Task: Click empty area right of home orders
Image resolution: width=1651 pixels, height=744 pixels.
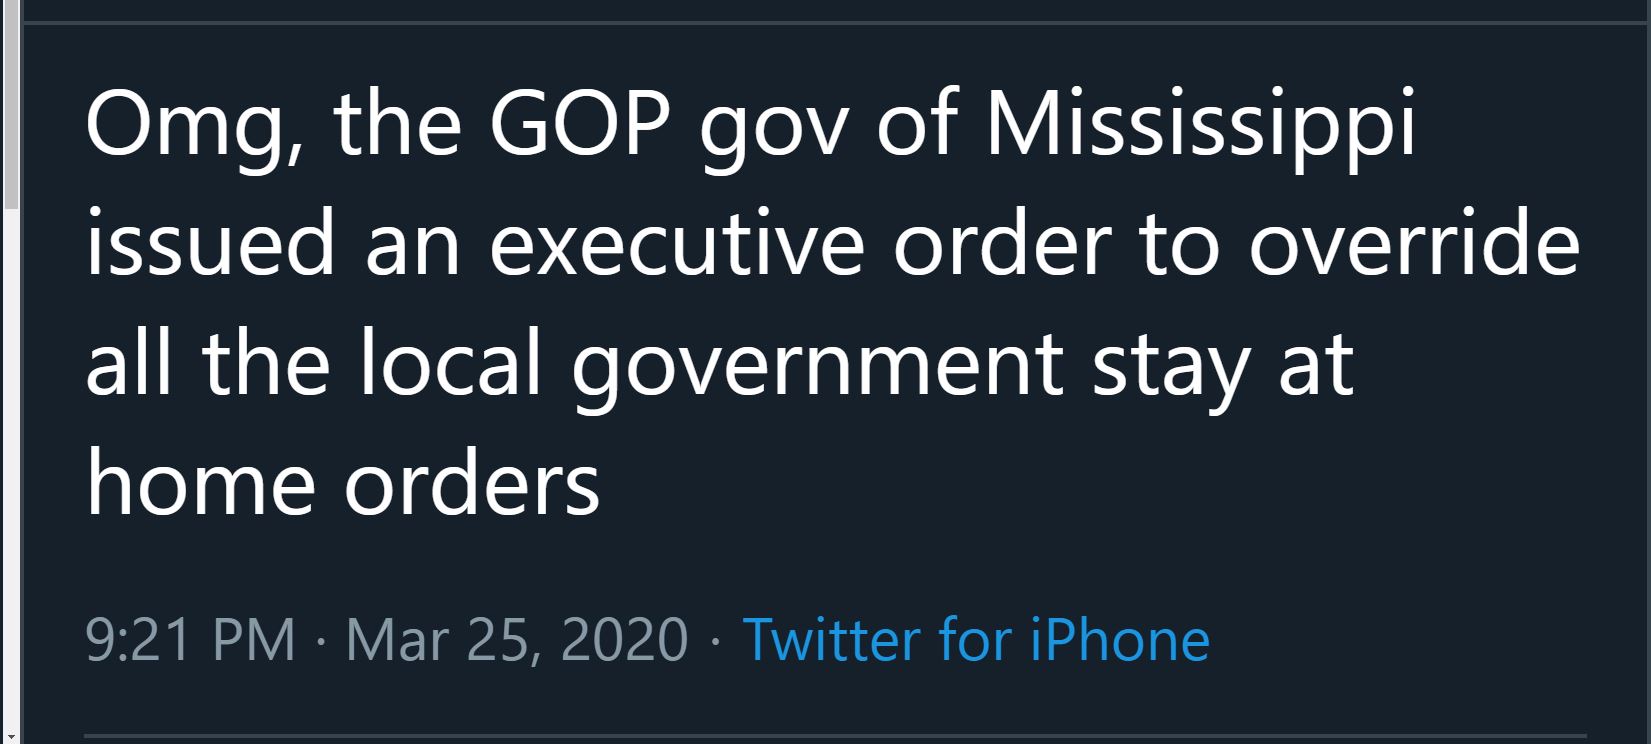Action: (1100, 483)
